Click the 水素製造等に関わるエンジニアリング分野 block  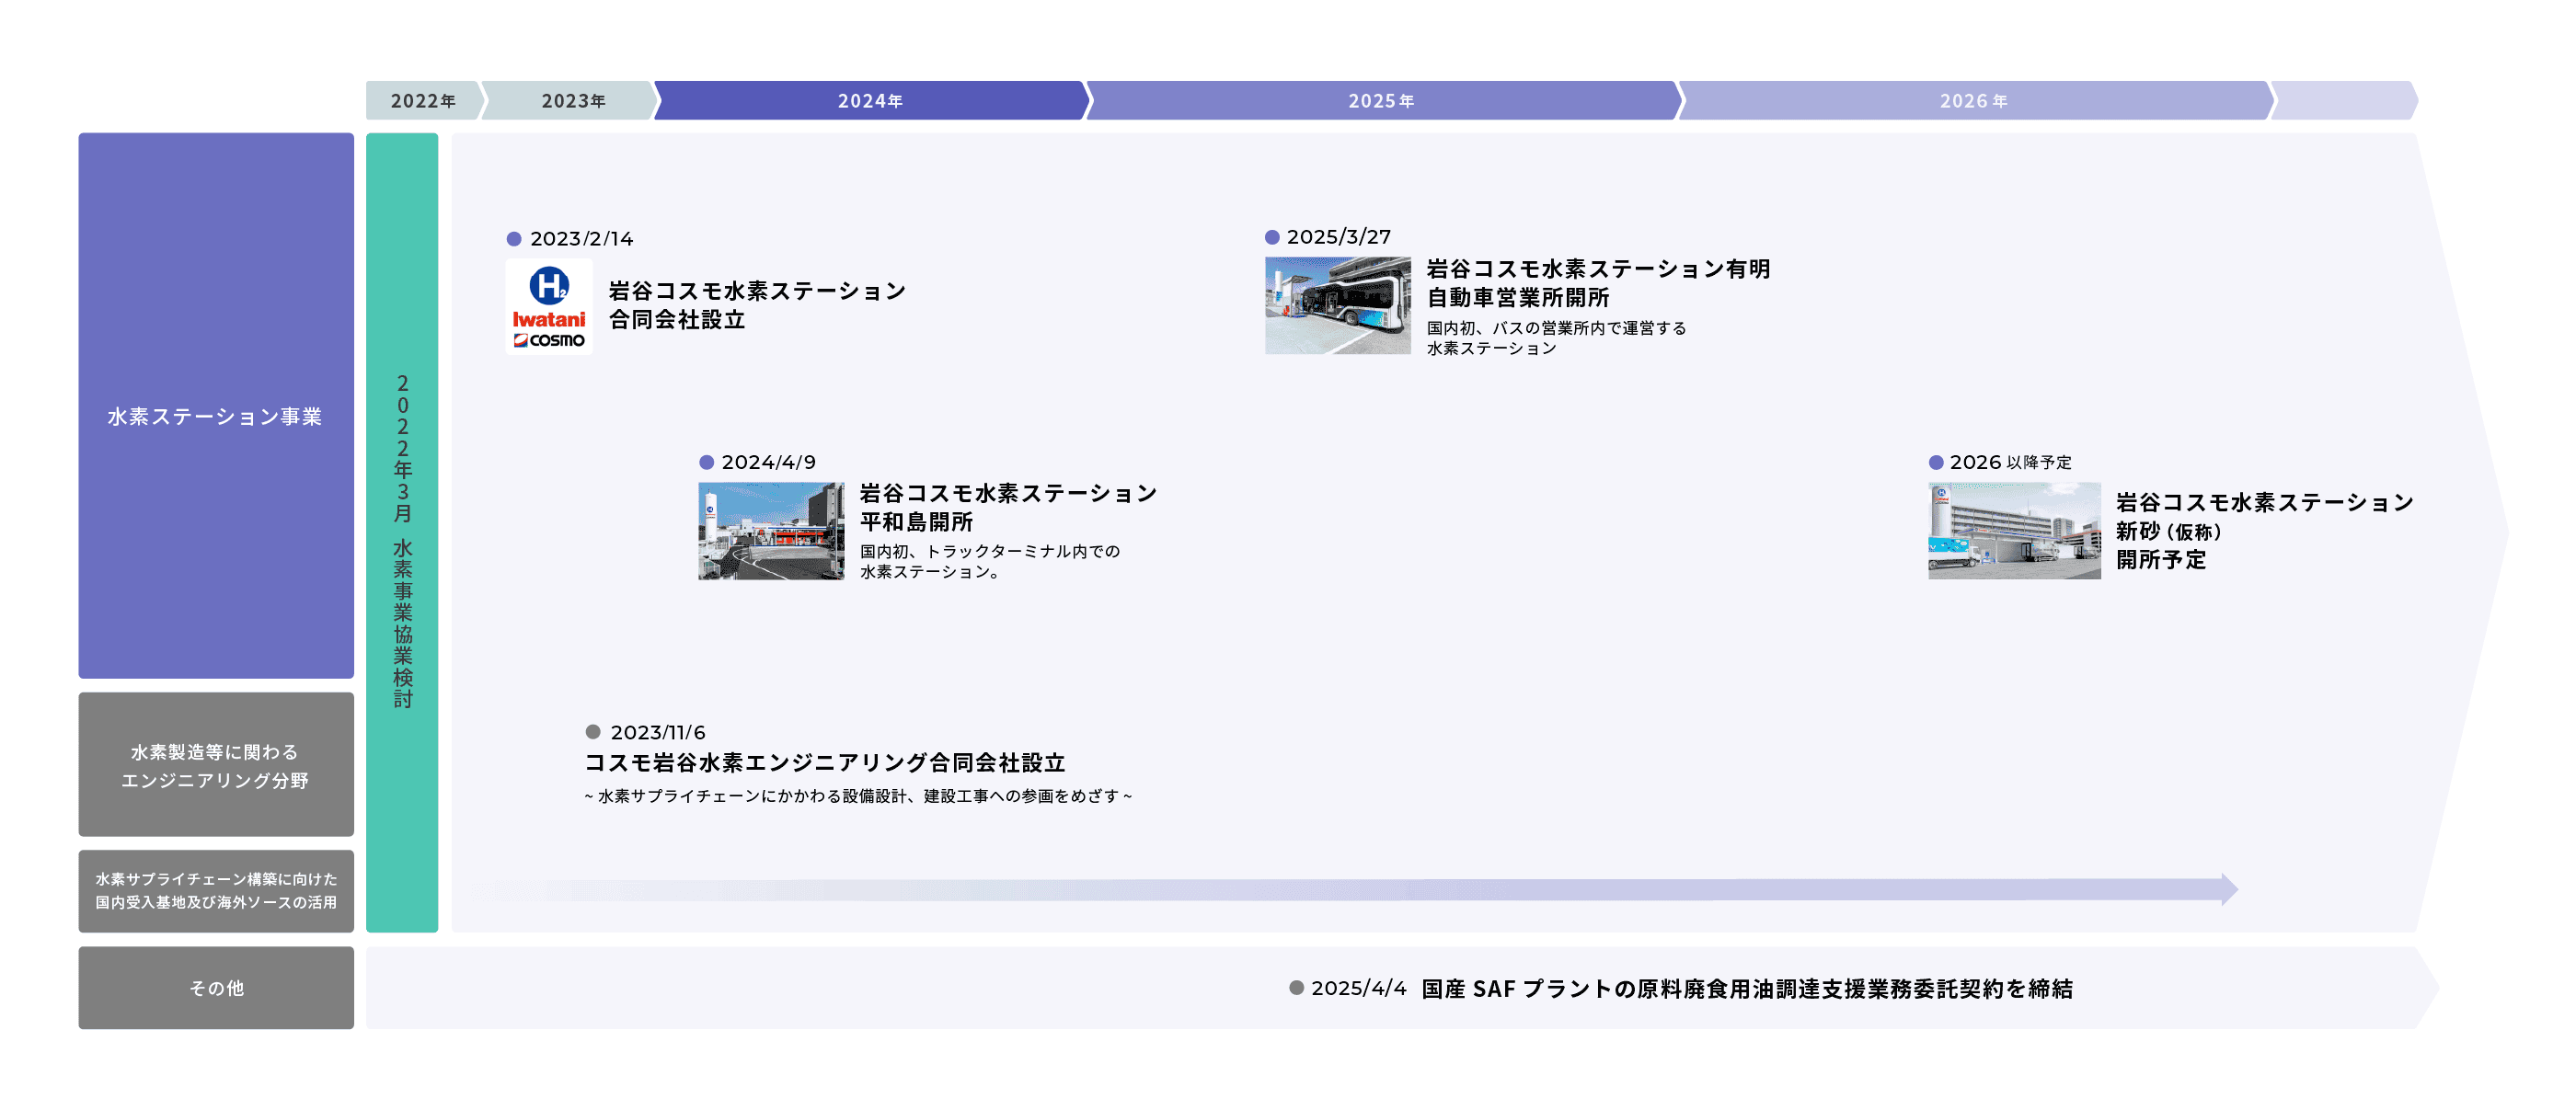coord(216,765)
